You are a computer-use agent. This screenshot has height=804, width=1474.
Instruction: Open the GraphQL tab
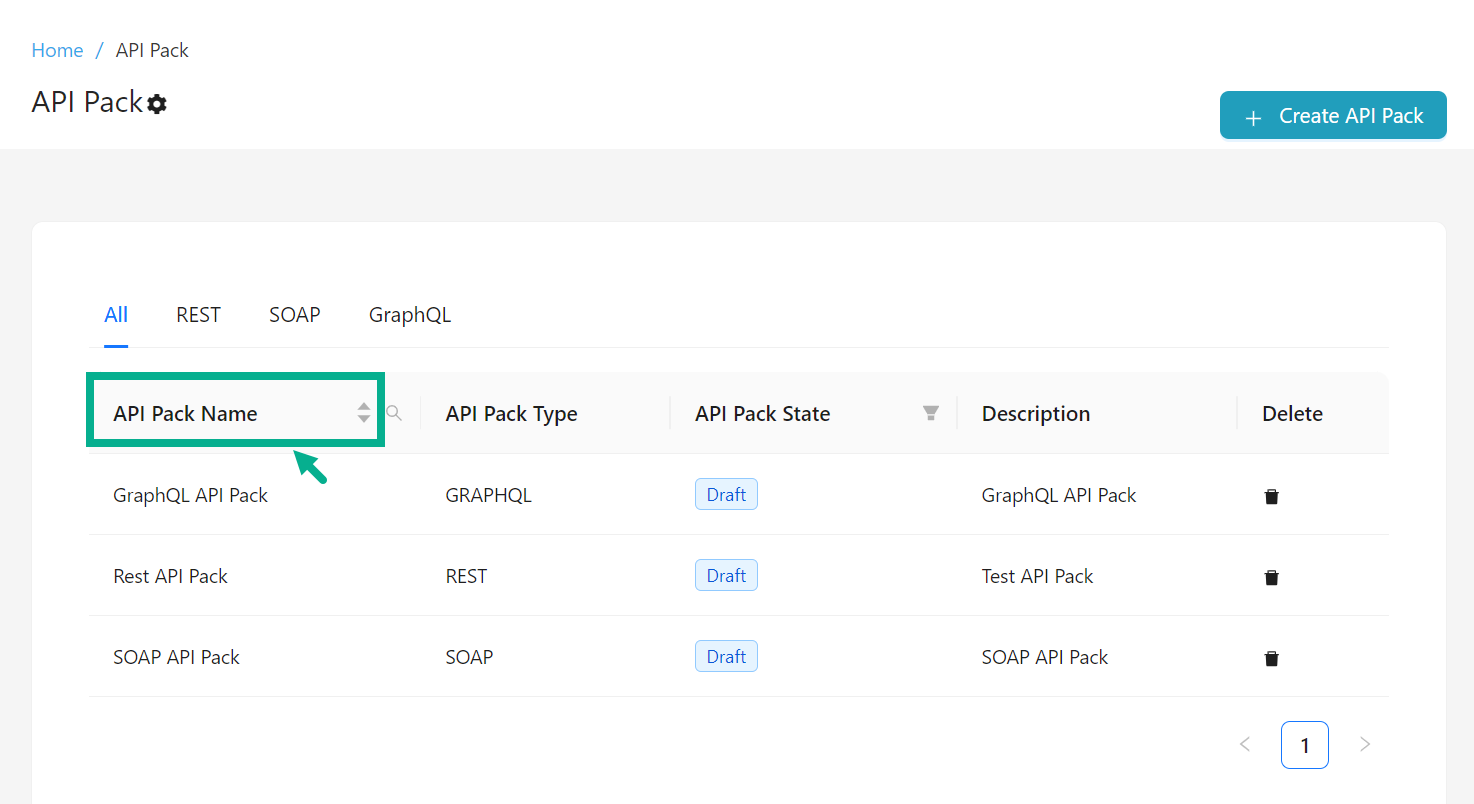click(410, 315)
